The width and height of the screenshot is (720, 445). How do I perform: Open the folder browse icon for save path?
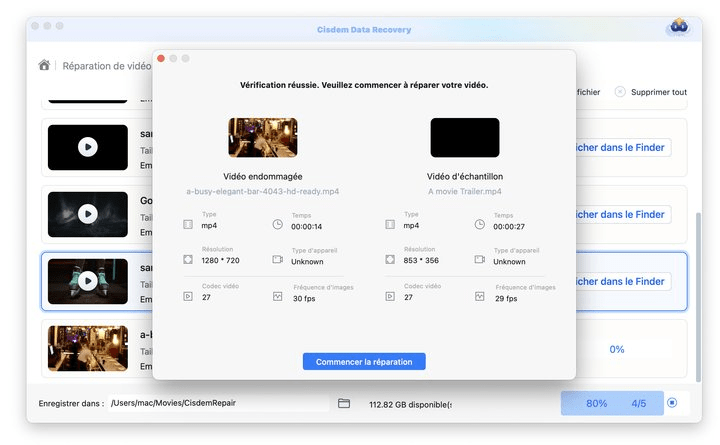click(x=344, y=403)
